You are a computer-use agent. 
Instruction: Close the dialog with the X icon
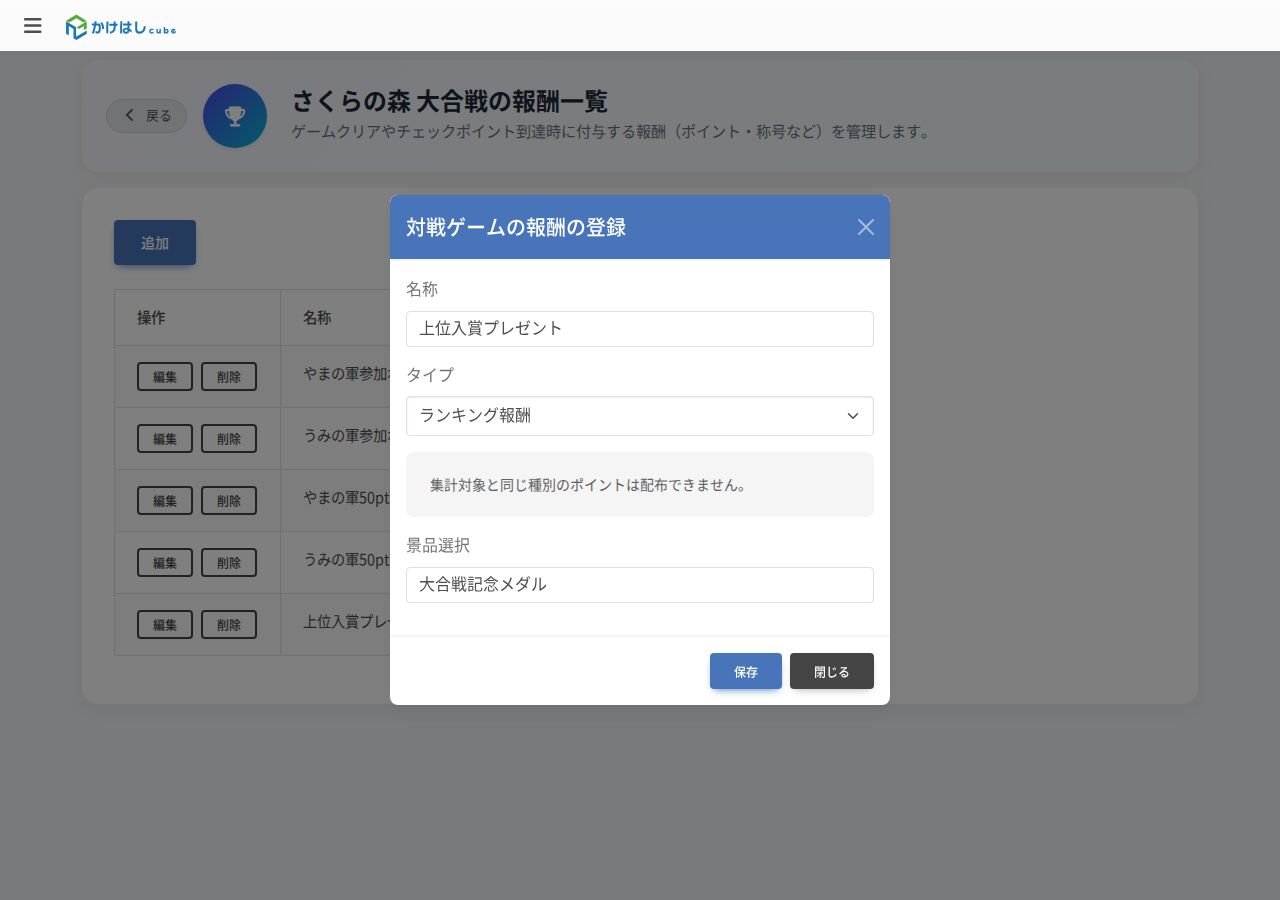(866, 227)
